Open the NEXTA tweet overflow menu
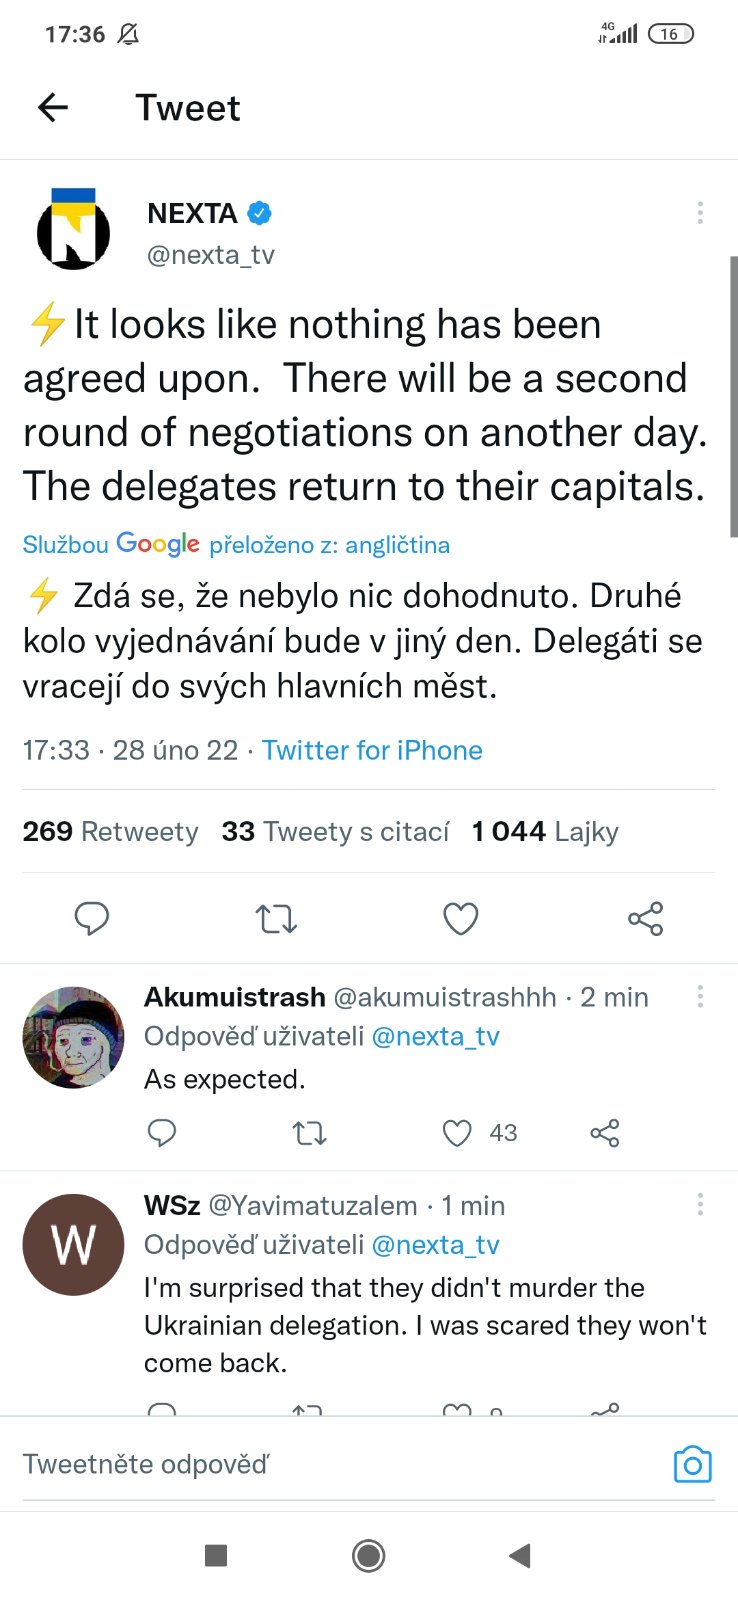The height and width of the screenshot is (1600, 738). (700, 212)
